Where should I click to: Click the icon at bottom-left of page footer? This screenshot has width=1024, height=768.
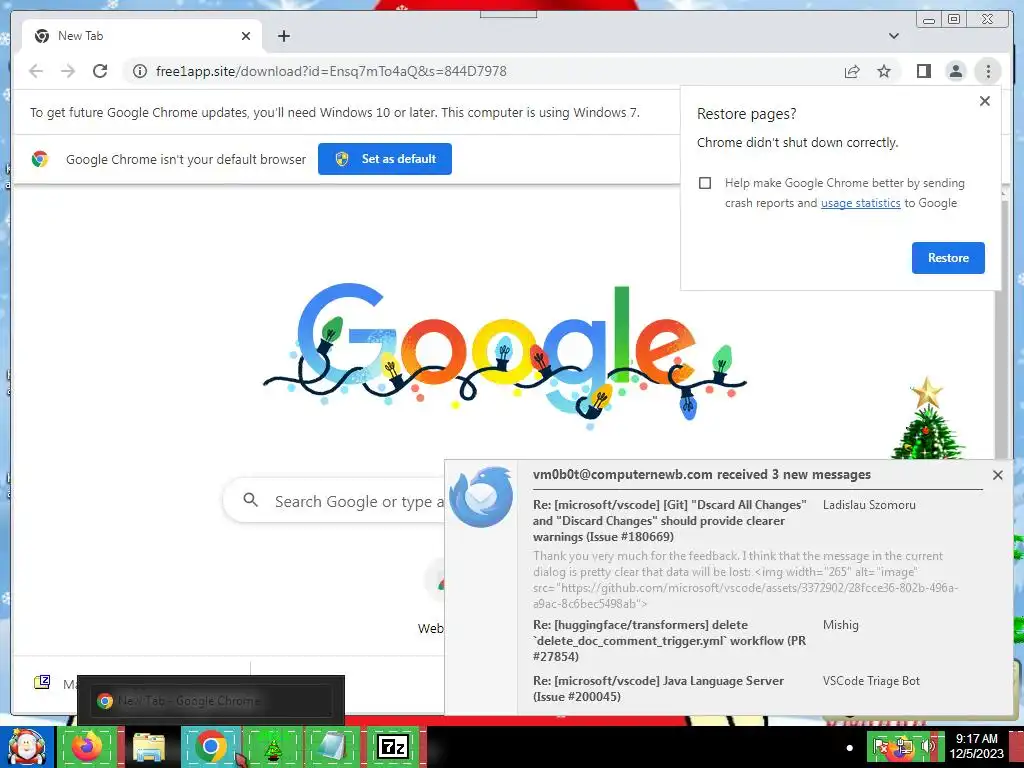pos(42,682)
